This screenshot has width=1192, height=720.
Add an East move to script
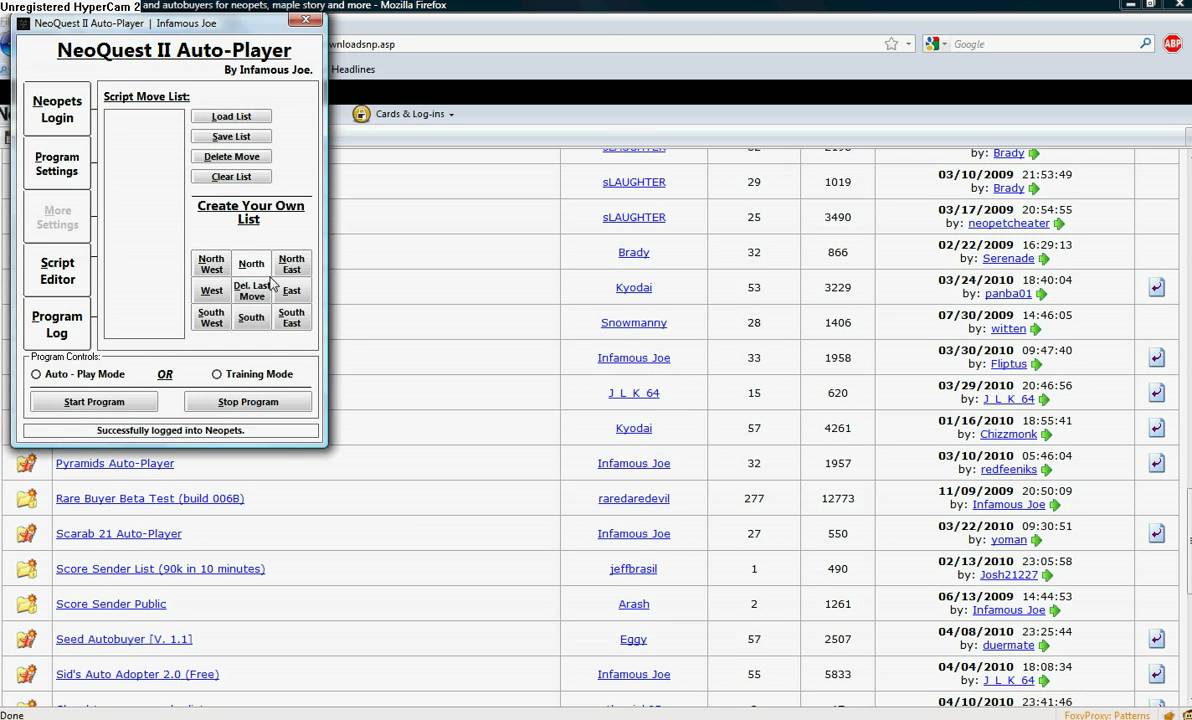(x=292, y=290)
